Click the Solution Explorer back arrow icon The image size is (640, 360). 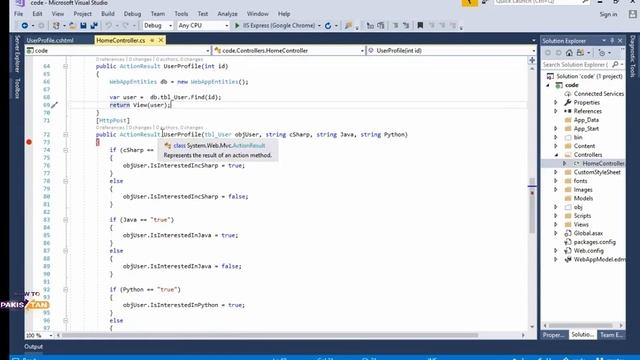point(548,53)
